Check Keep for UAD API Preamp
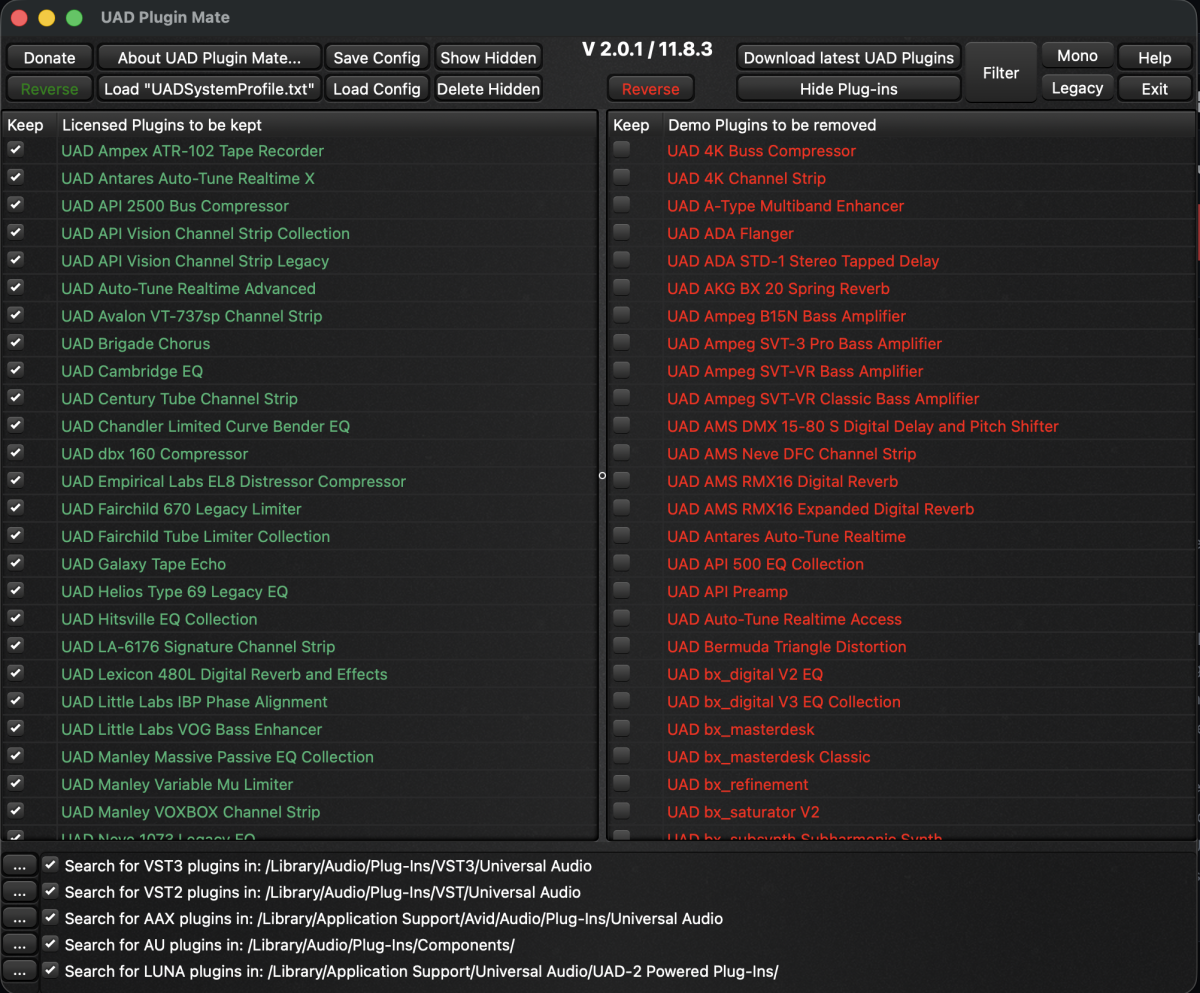Screen dimensions: 1200x993 click(622, 590)
